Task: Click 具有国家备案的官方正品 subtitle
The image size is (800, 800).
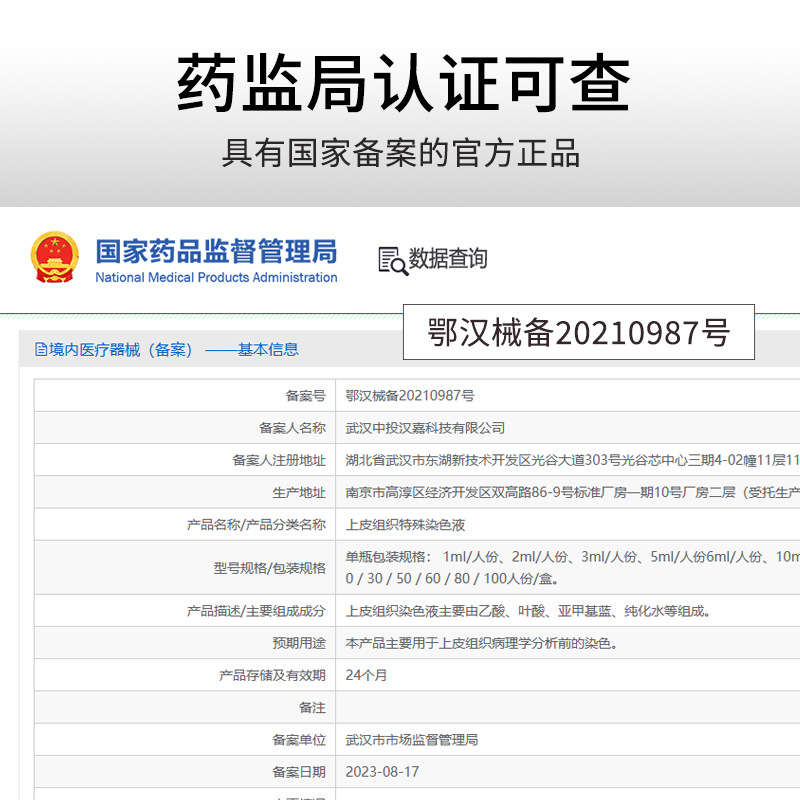Action: [401, 153]
